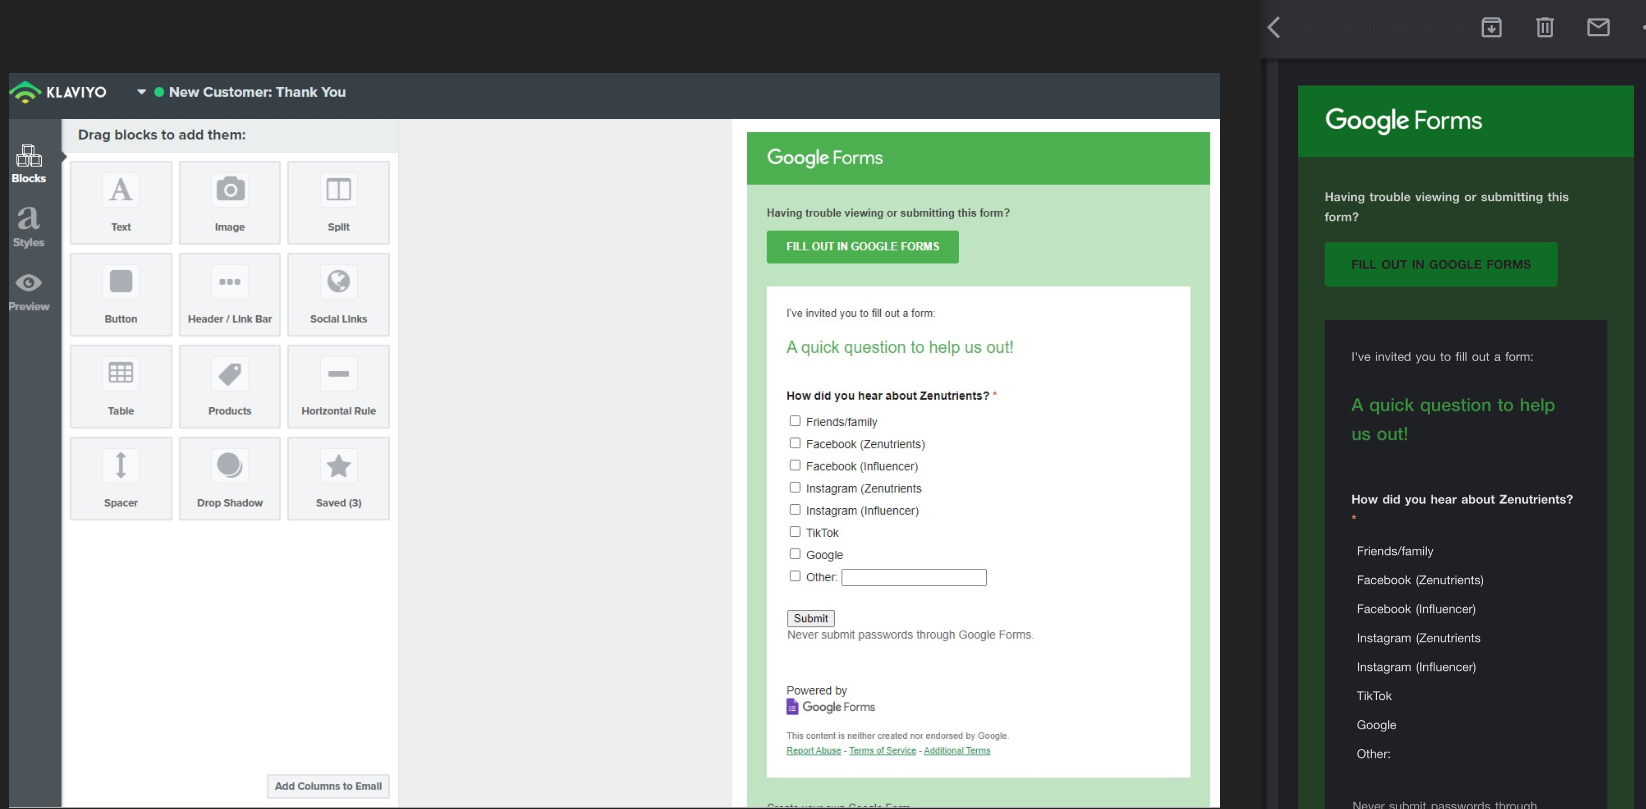Viewport: 1646px width, 809px height.
Task: Click 'Never submit passwords through Google Forms.' in editor
Action: 910,635
